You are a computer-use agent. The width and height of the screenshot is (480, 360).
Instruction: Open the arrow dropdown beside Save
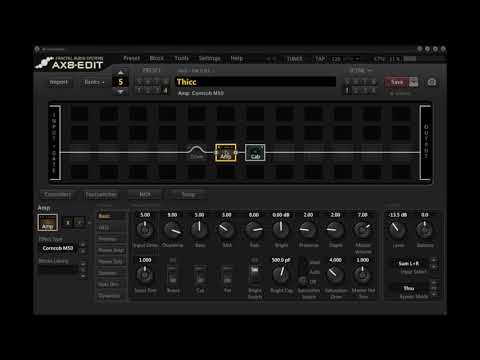coord(413,82)
